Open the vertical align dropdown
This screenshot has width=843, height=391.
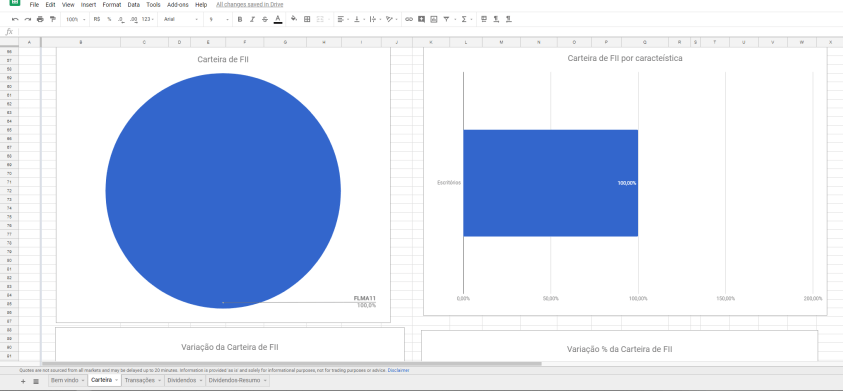pyautogui.click(x=358, y=19)
